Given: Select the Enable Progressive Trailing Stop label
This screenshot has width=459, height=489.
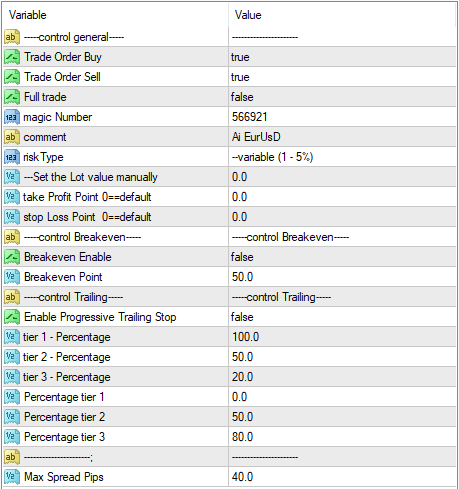Looking at the screenshot, I should click(100, 317).
